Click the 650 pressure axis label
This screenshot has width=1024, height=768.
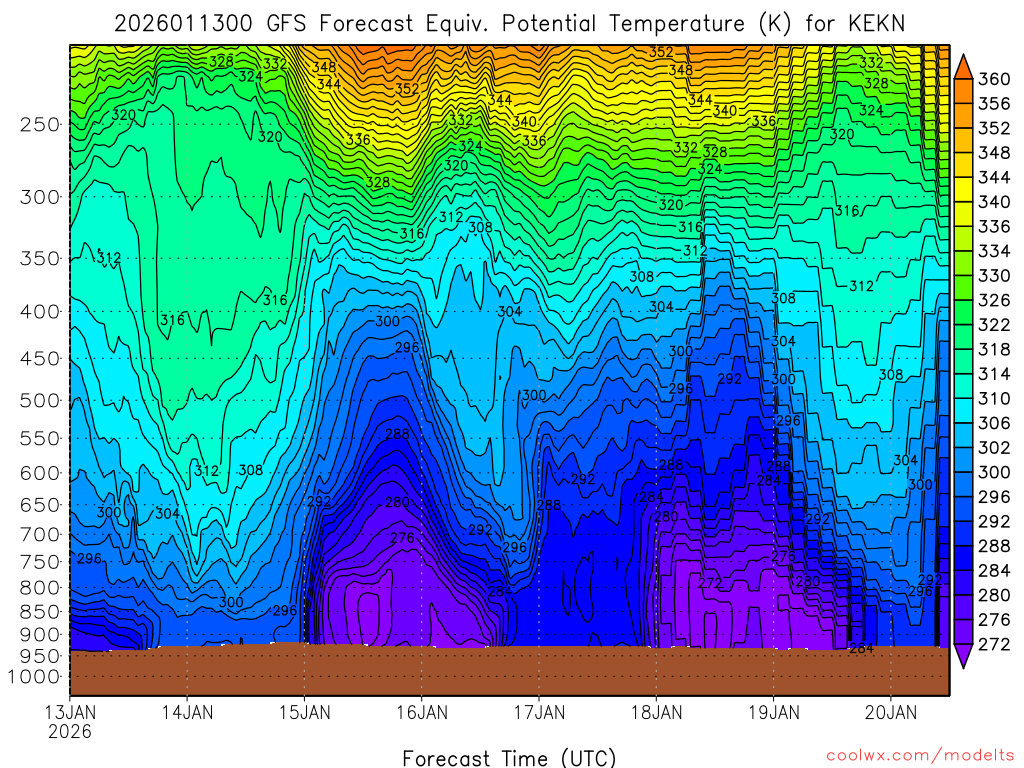tap(40, 505)
